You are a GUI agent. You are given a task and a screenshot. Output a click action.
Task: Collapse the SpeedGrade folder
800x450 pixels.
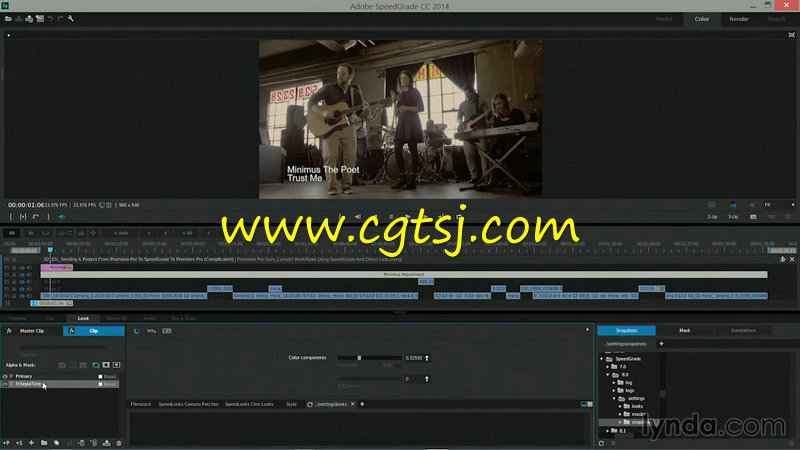click(x=602, y=359)
